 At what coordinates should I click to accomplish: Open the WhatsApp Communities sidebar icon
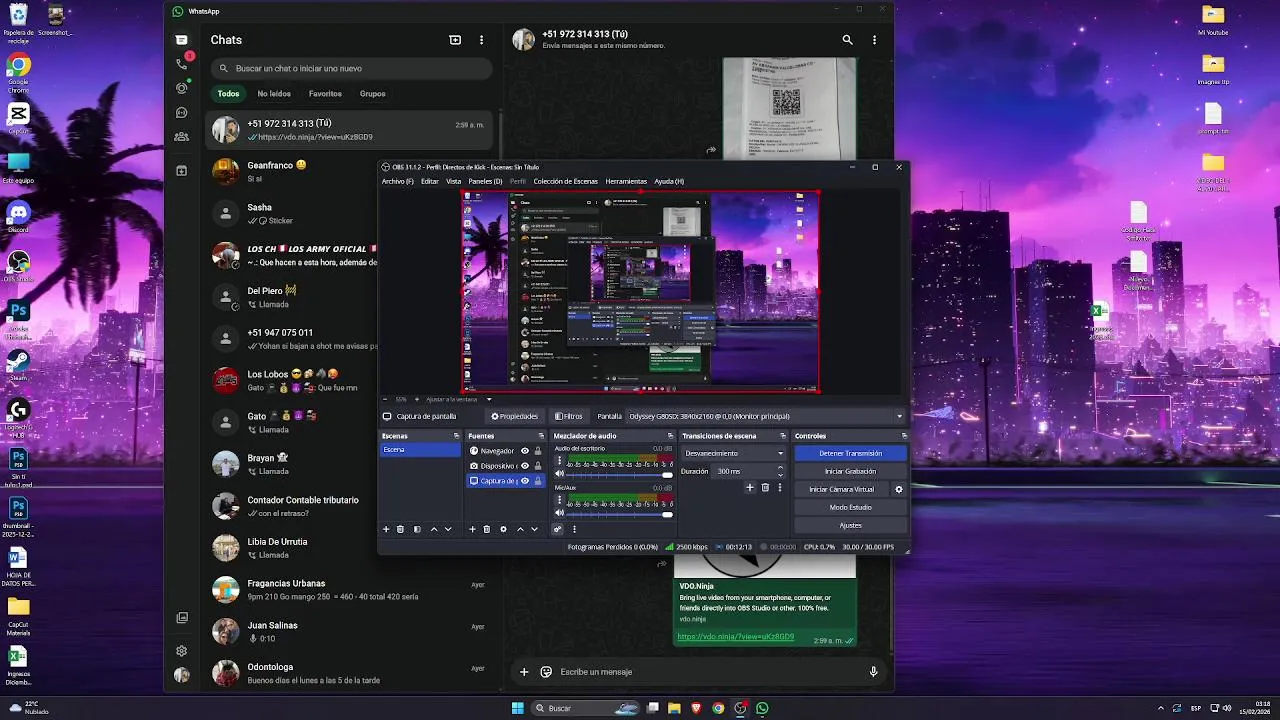(181, 137)
